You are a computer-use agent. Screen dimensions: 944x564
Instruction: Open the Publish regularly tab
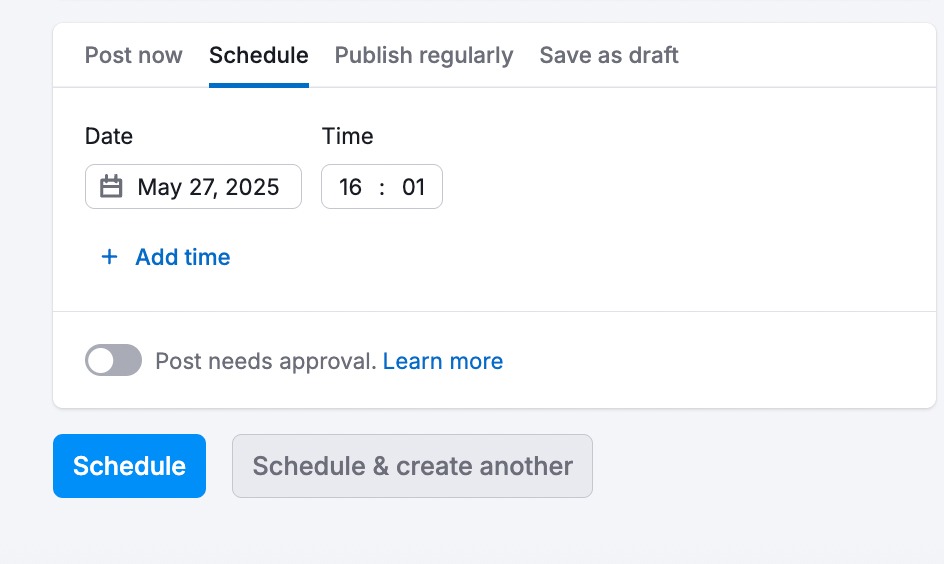point(423,55)
